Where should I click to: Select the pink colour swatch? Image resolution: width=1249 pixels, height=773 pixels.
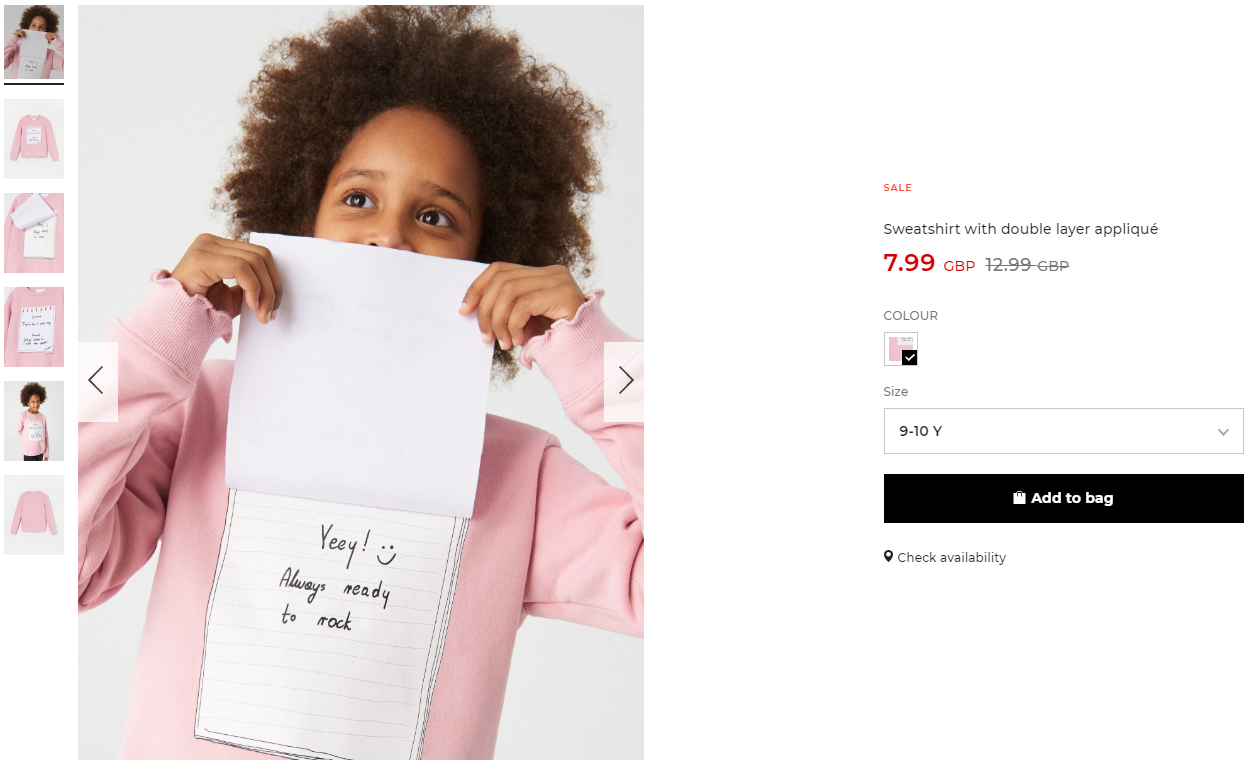[x=900, y=349]
